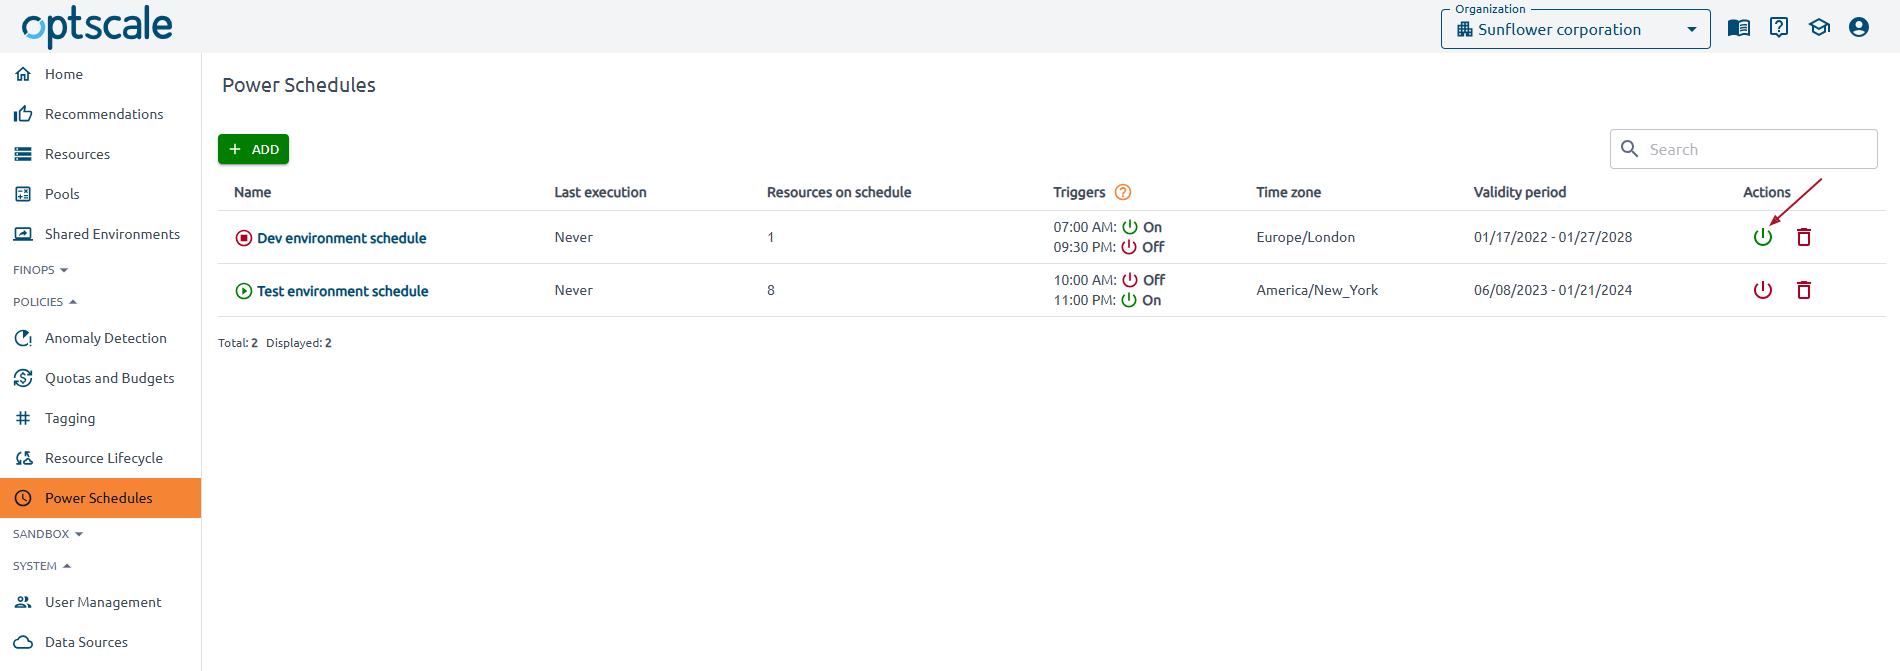Select Power Schedules menu item
Screen dimensions: 1900x671
(x=100, y=498)
